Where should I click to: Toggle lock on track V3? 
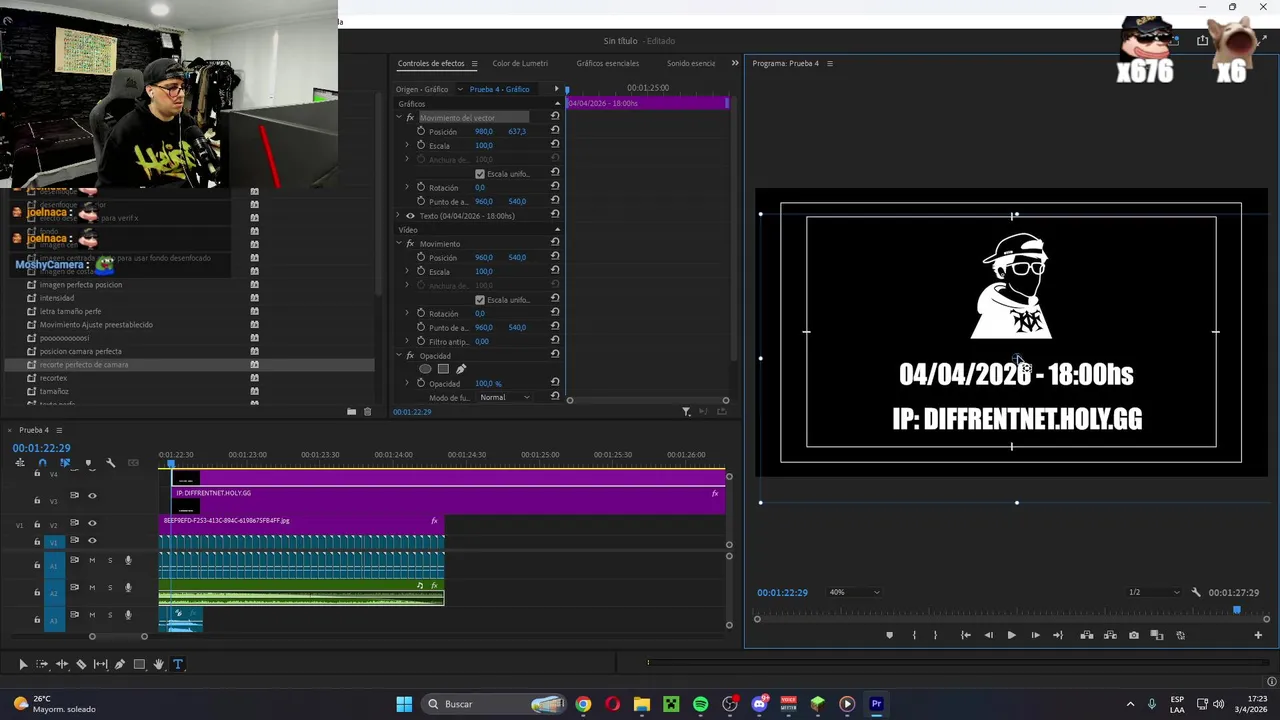(37, 501)
